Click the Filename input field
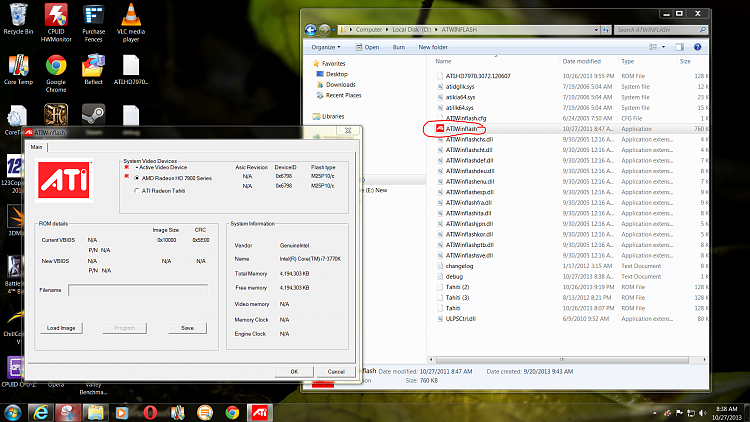This screenshot has width=750, height=422. point(138,290)
